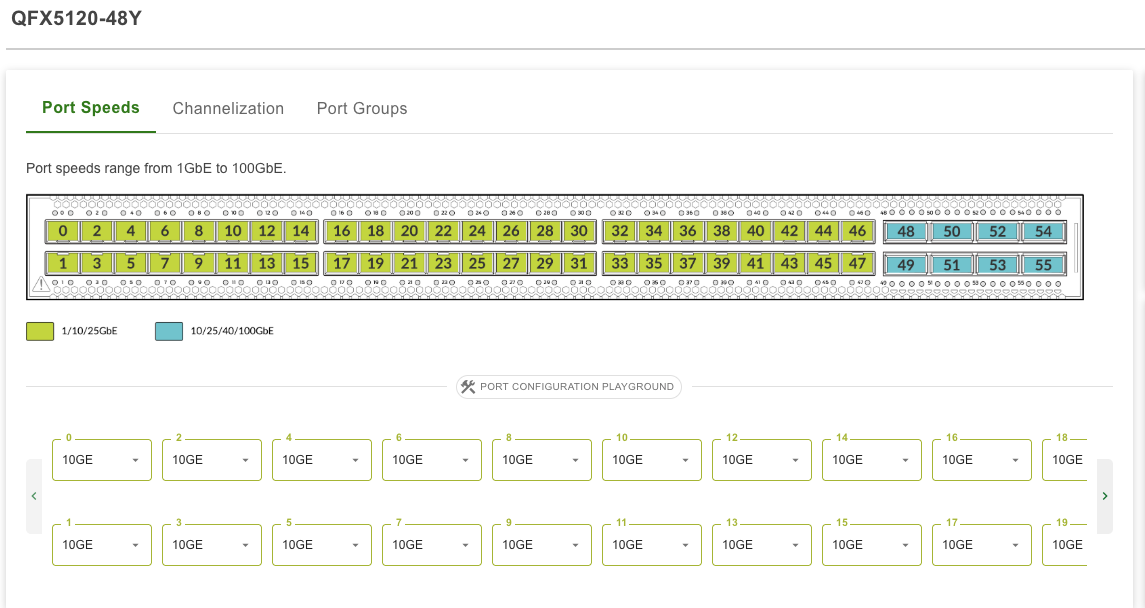Open the Channelization tab
The image size is (1145, 608).
(228, 108)
